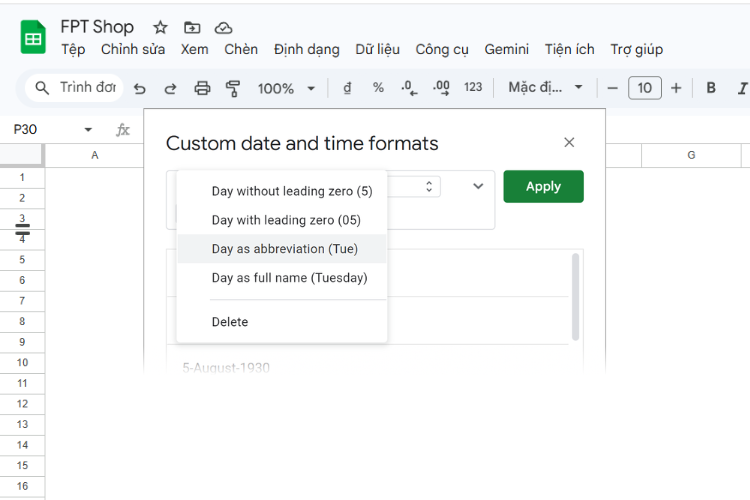The image size is (750, 500).
Task: Click the green Apply button
Action: click(x=543, y=187)
